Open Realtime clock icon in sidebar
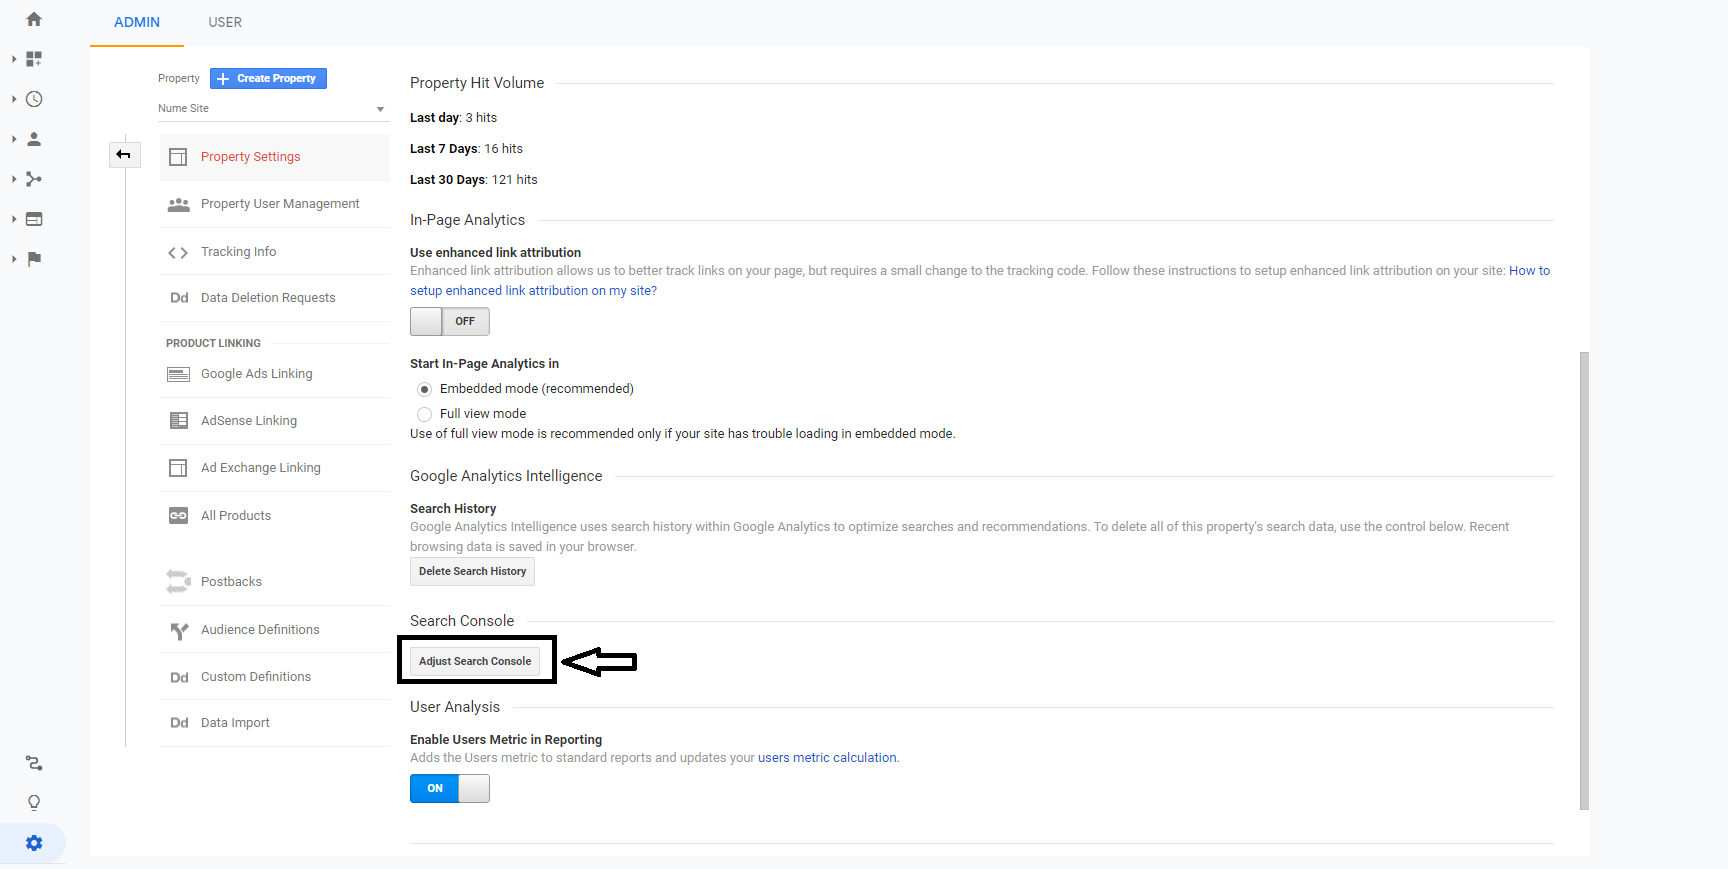1728x869 pixels. pos(34,99)
